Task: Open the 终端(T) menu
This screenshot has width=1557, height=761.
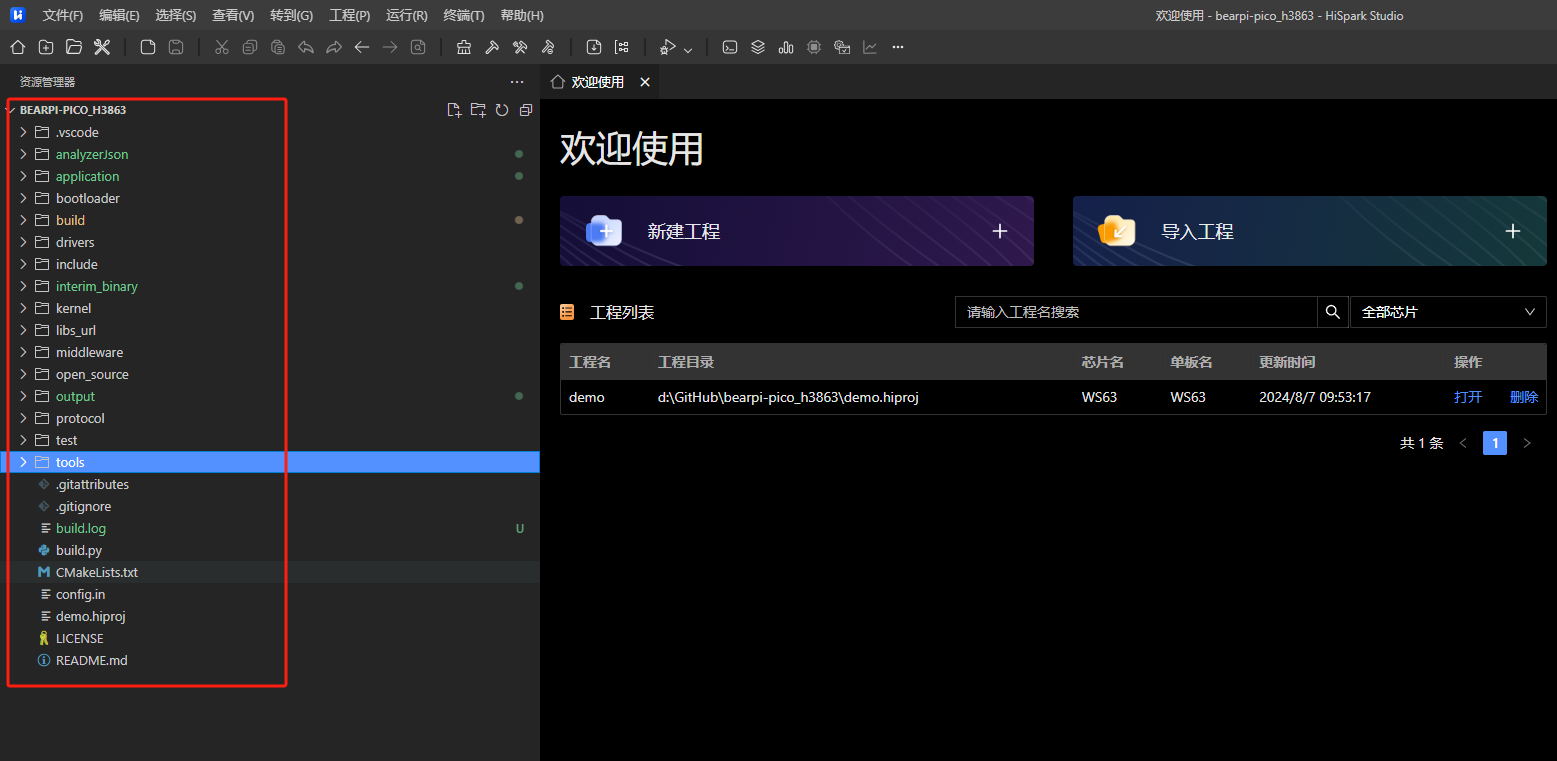Action: click(x=463, y=15)
